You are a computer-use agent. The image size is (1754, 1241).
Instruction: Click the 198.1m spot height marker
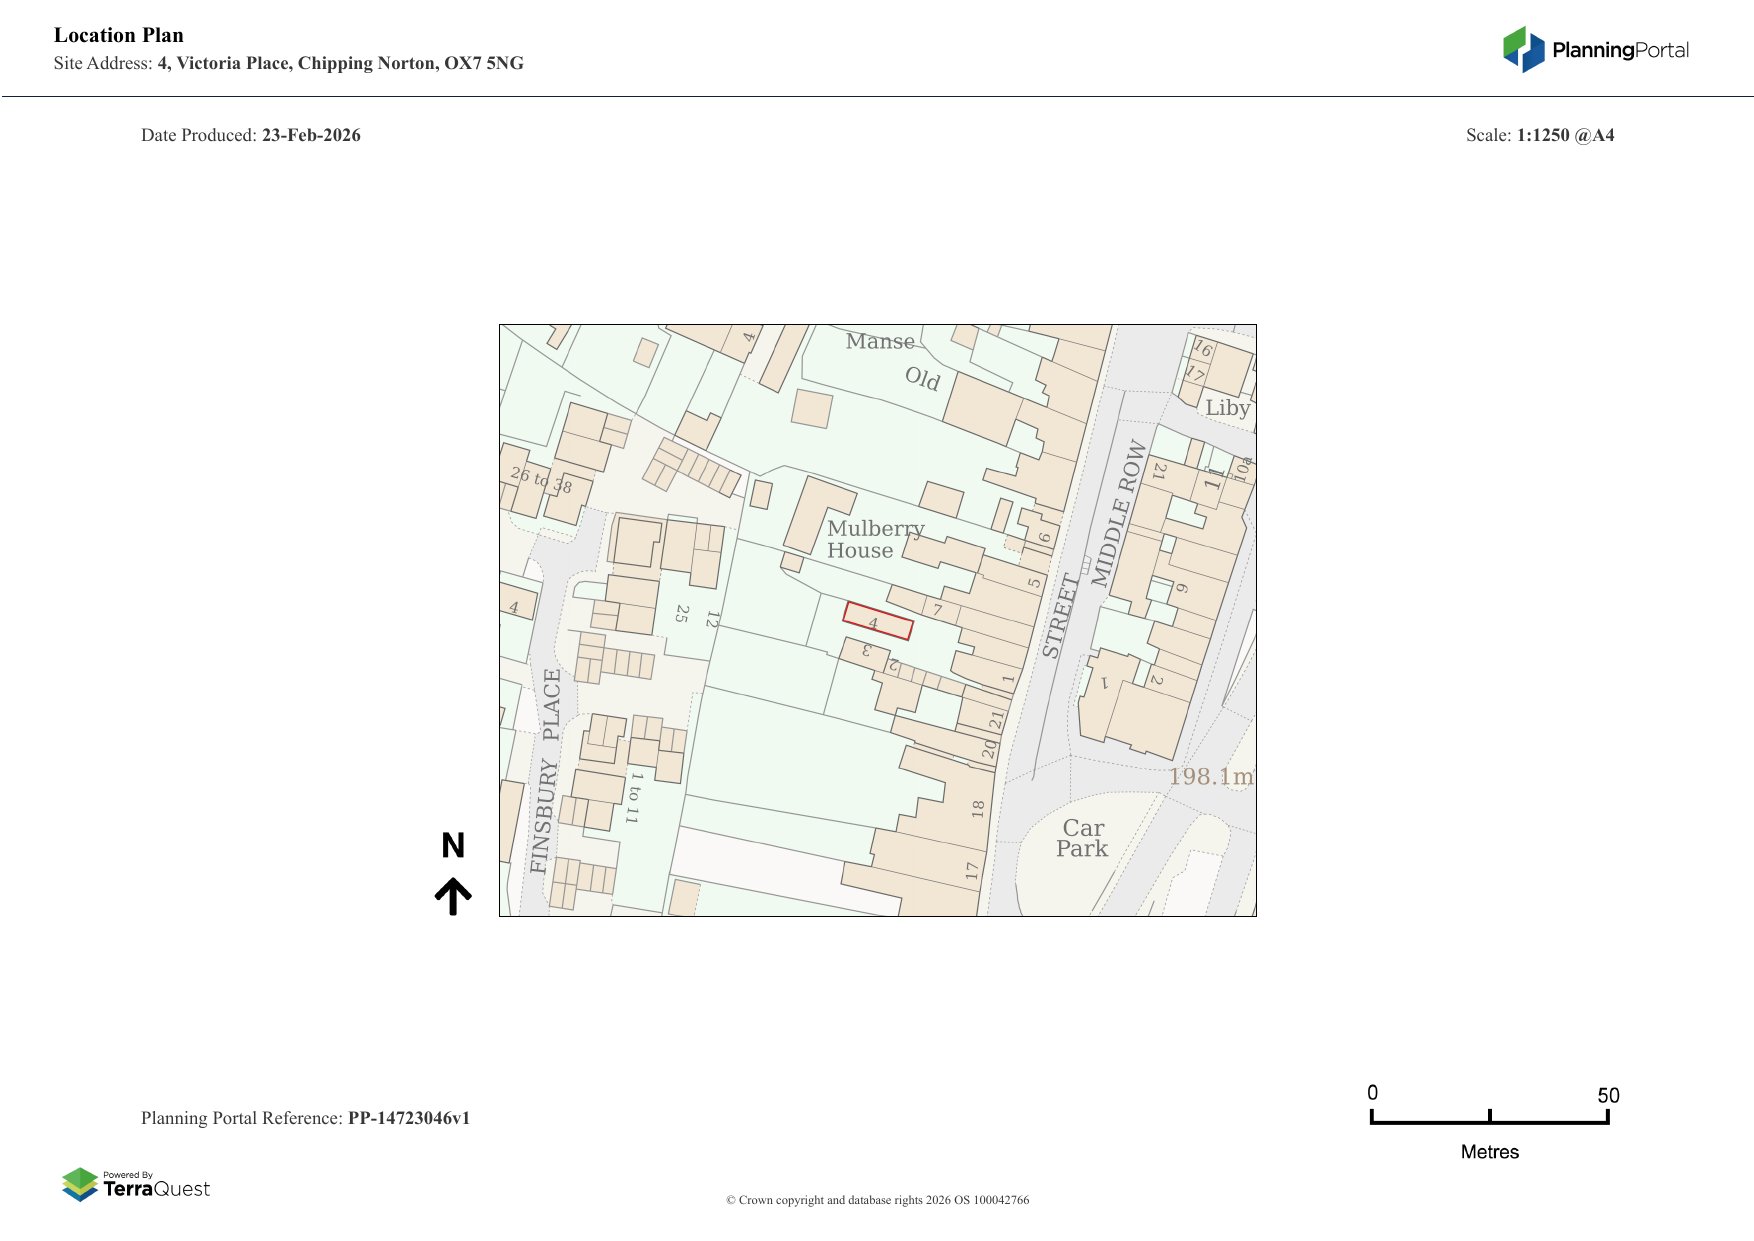(x=1210, y=776)
